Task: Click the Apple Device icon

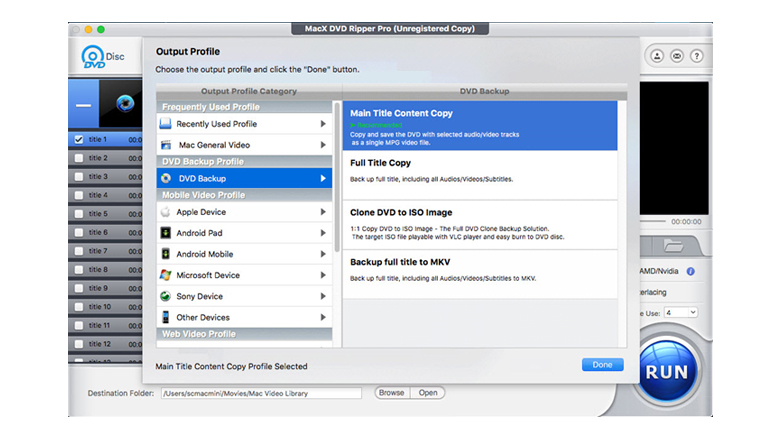Action: click(x=166, y=212)
